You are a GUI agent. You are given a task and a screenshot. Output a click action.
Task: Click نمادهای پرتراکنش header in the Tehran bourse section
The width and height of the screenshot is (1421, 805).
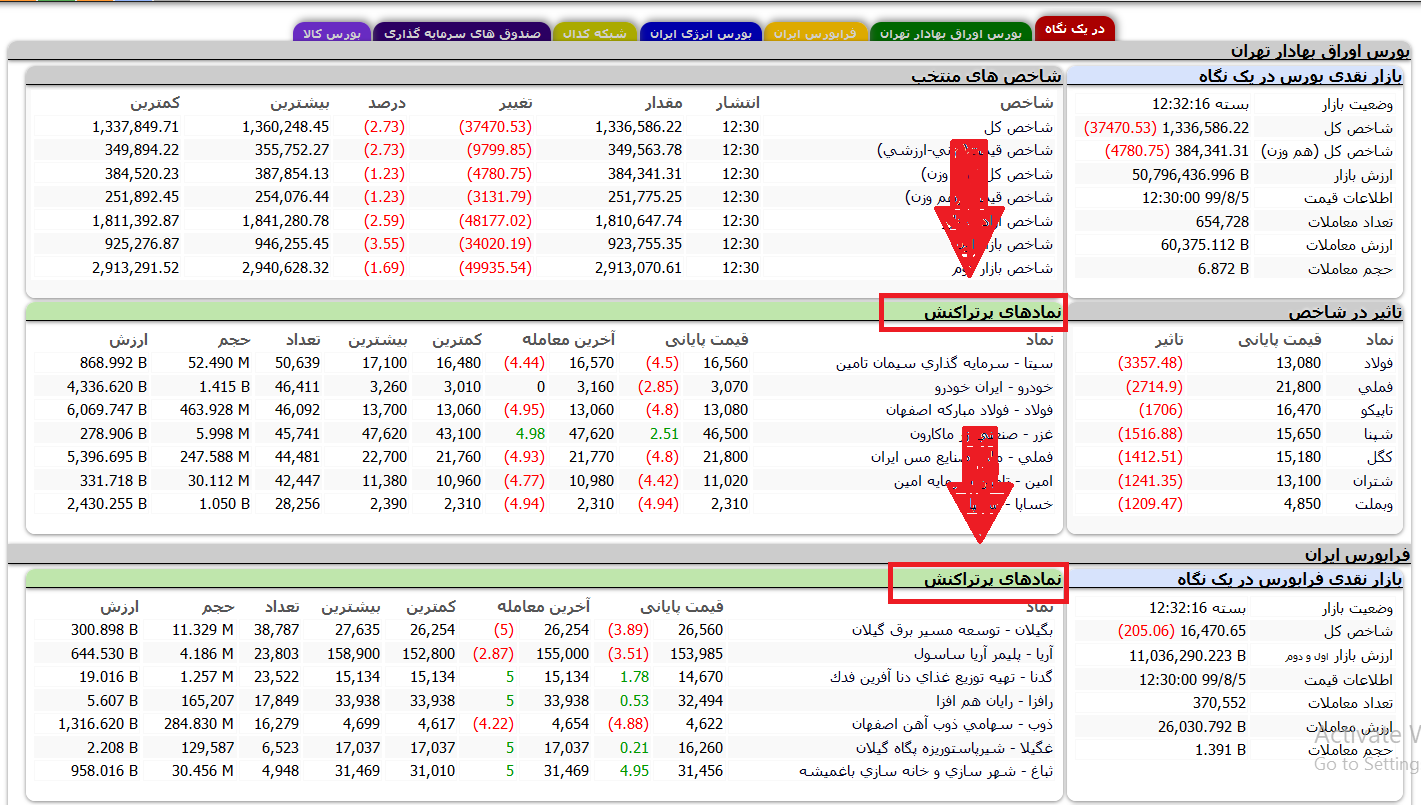[x=991, y=313]
